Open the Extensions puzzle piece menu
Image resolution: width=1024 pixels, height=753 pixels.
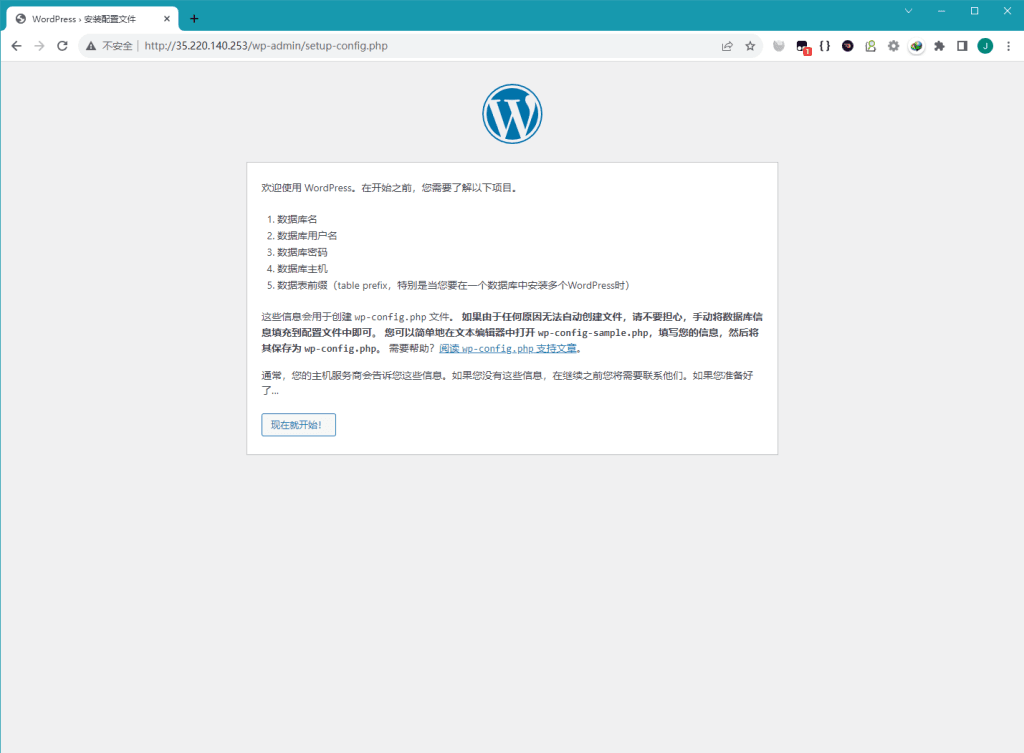[939, 46]
